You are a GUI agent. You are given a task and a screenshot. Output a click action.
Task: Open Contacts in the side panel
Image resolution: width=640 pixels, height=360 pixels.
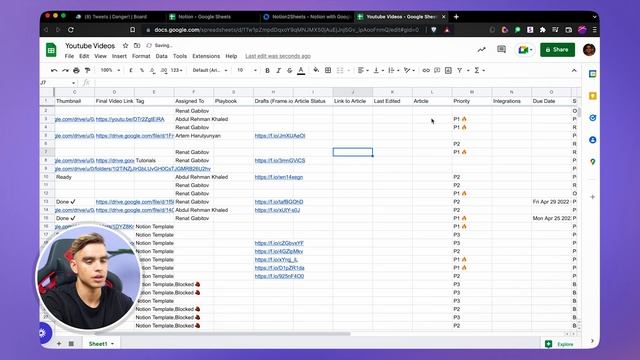click(593, 140)
